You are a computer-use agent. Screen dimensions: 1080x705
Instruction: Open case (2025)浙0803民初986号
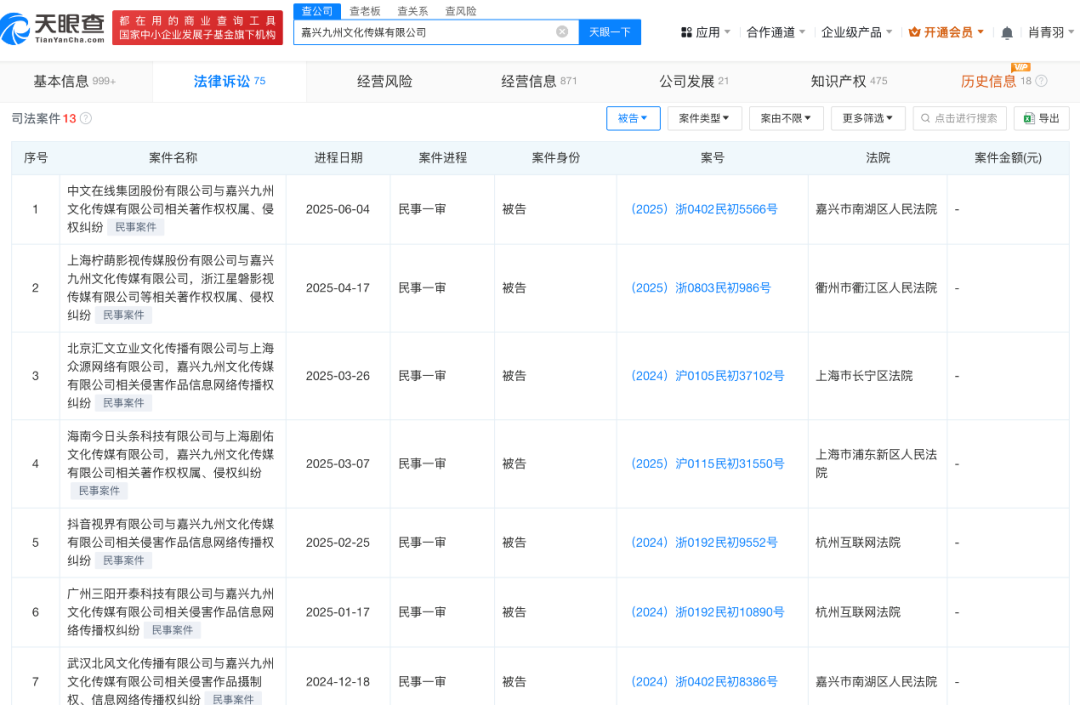click(700, 288)
